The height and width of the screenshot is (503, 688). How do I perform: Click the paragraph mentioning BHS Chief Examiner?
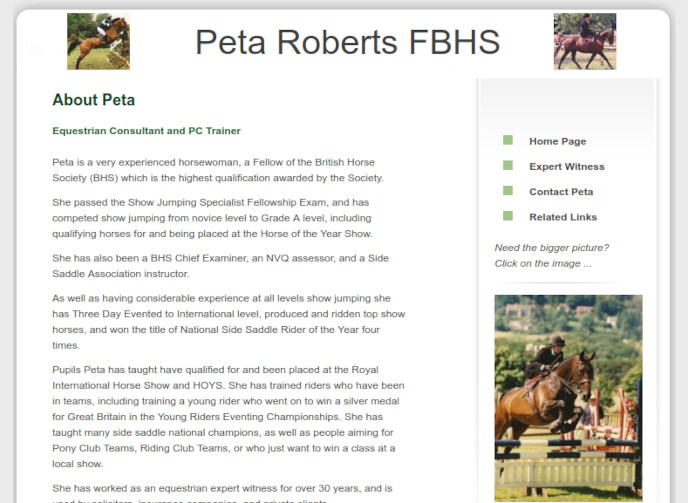click(220, 266)
